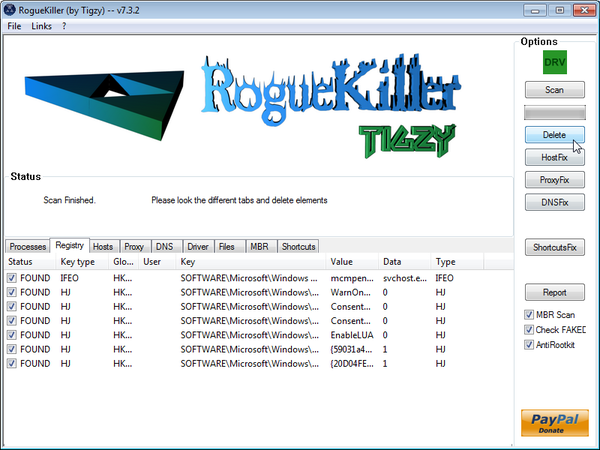Start a new scan with Scan button
Viewport: 600px width, 450px height.
[x=554, y=90]
